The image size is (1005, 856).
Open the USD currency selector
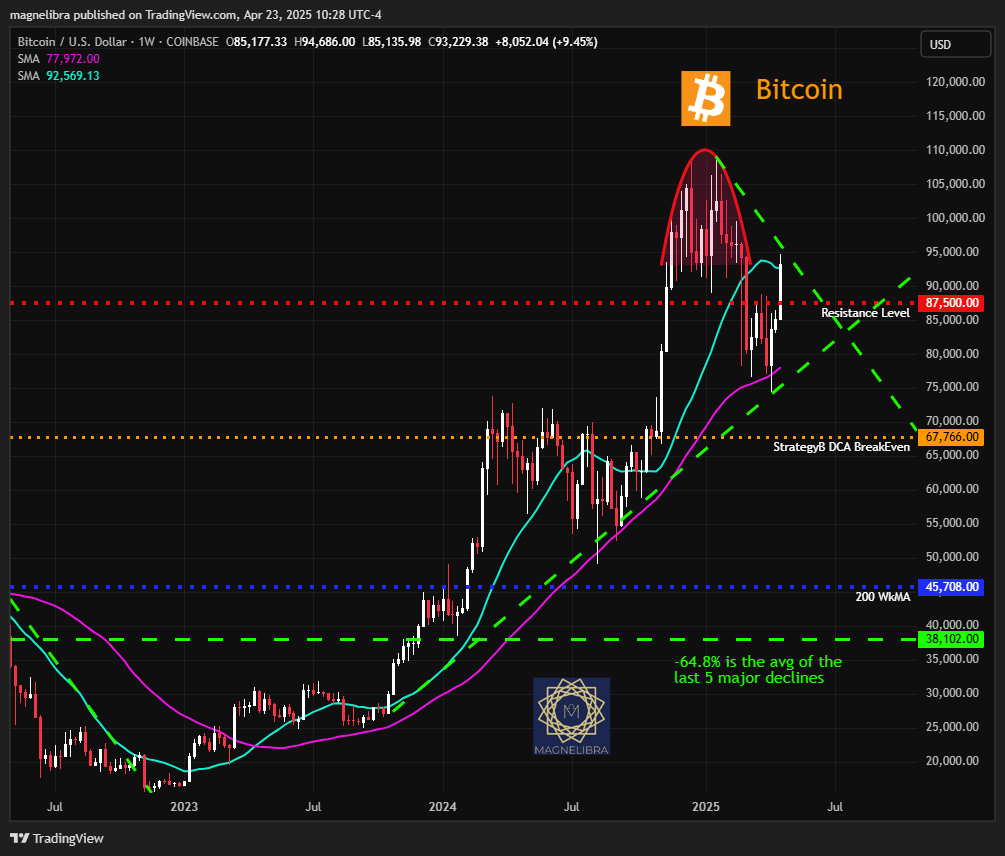[x=956, y=45]
